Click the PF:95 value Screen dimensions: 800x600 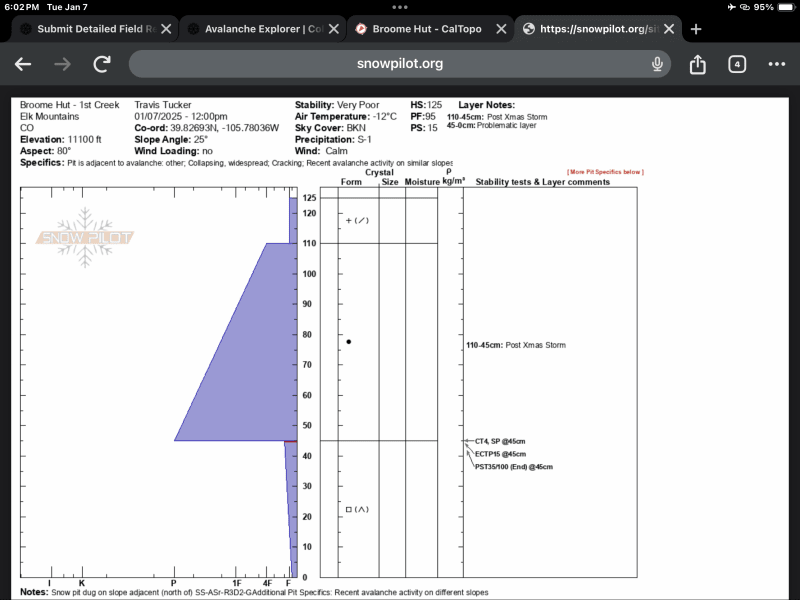click(423, 116)
